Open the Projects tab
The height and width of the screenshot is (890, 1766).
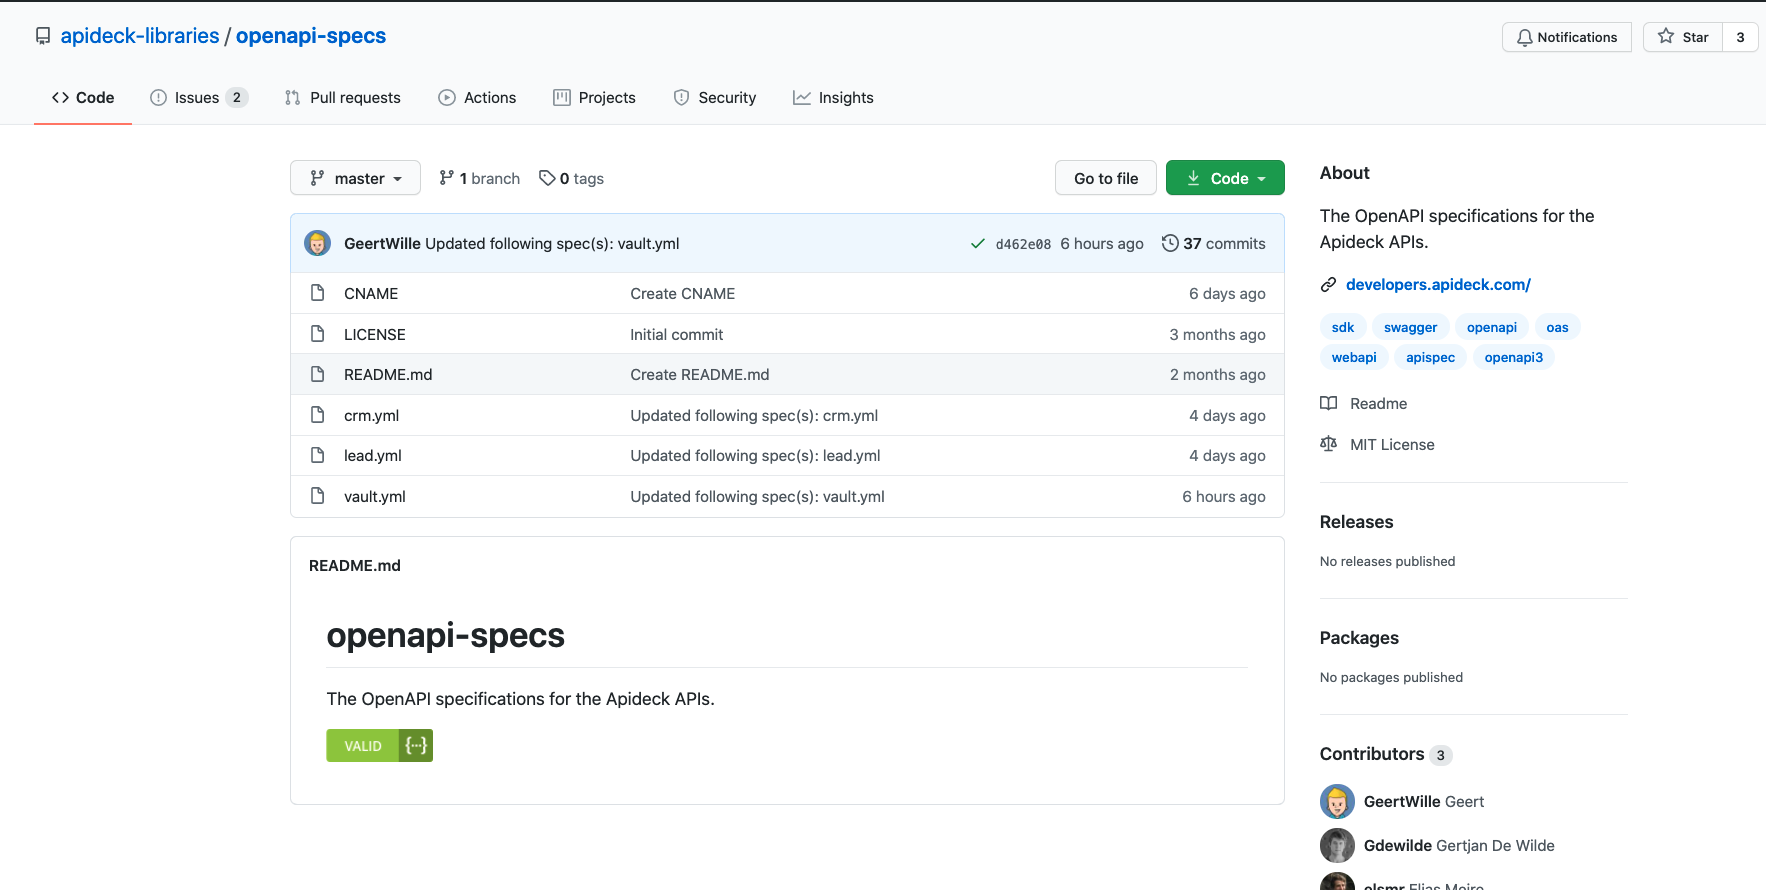[x=594, y=98]
